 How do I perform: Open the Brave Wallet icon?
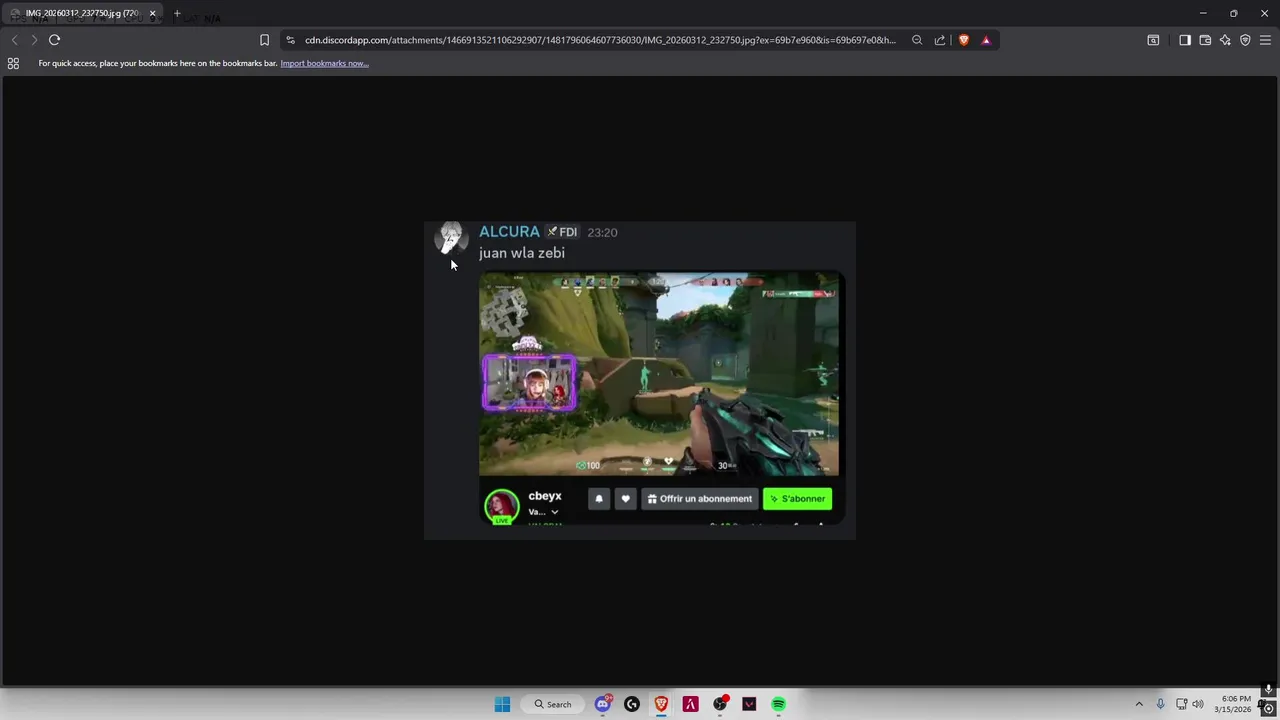click(x=1205, y=40)
